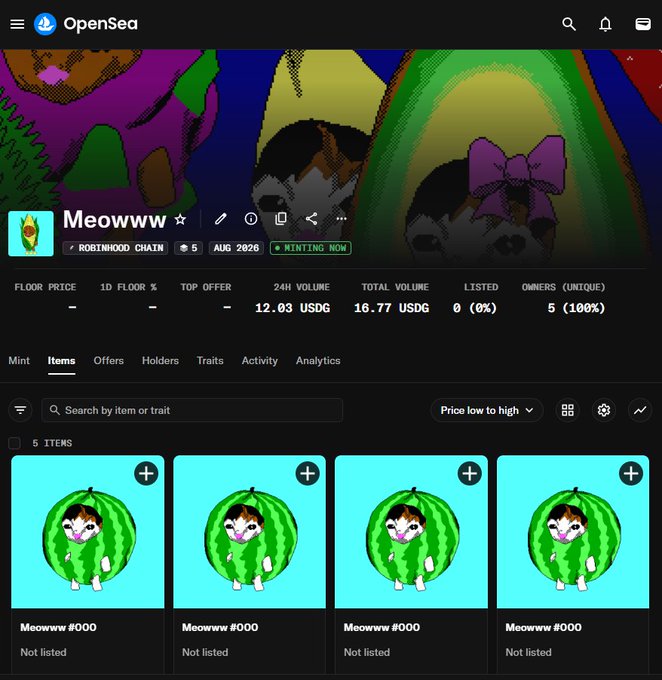Copy collection link icon
662x680 pixels.
(281, 219)
